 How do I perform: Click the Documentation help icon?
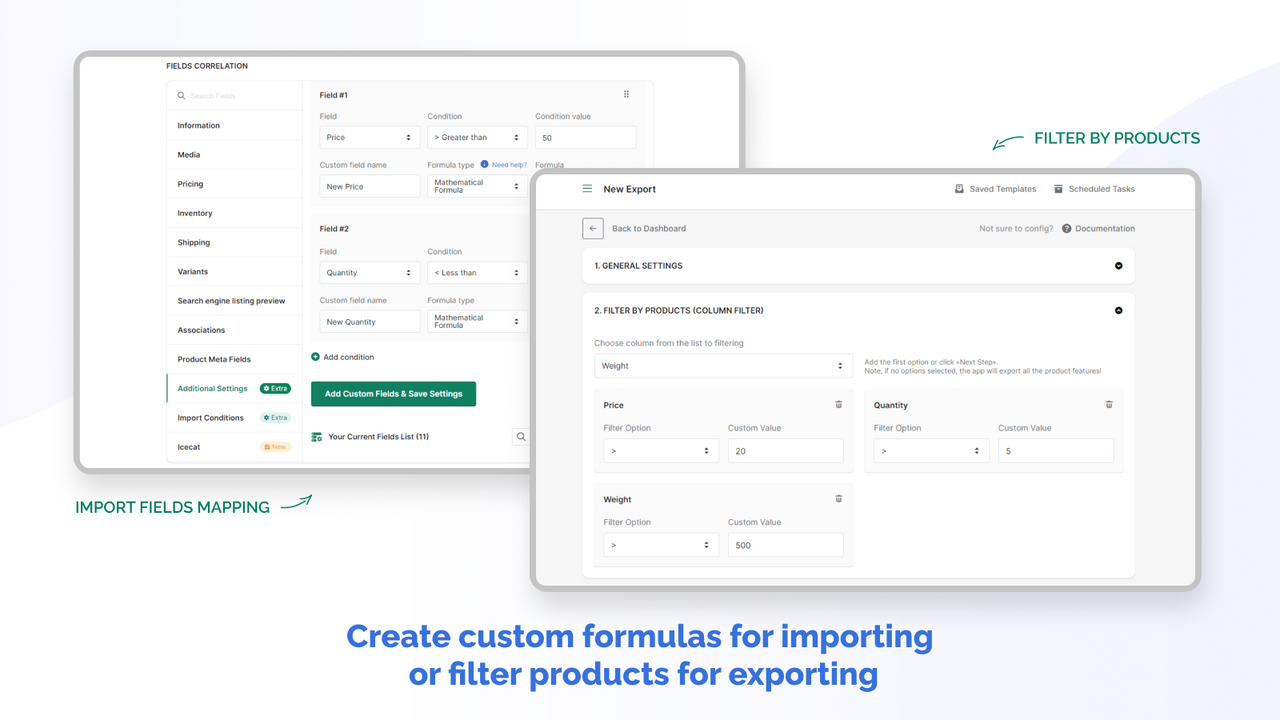coord(1066,228)
